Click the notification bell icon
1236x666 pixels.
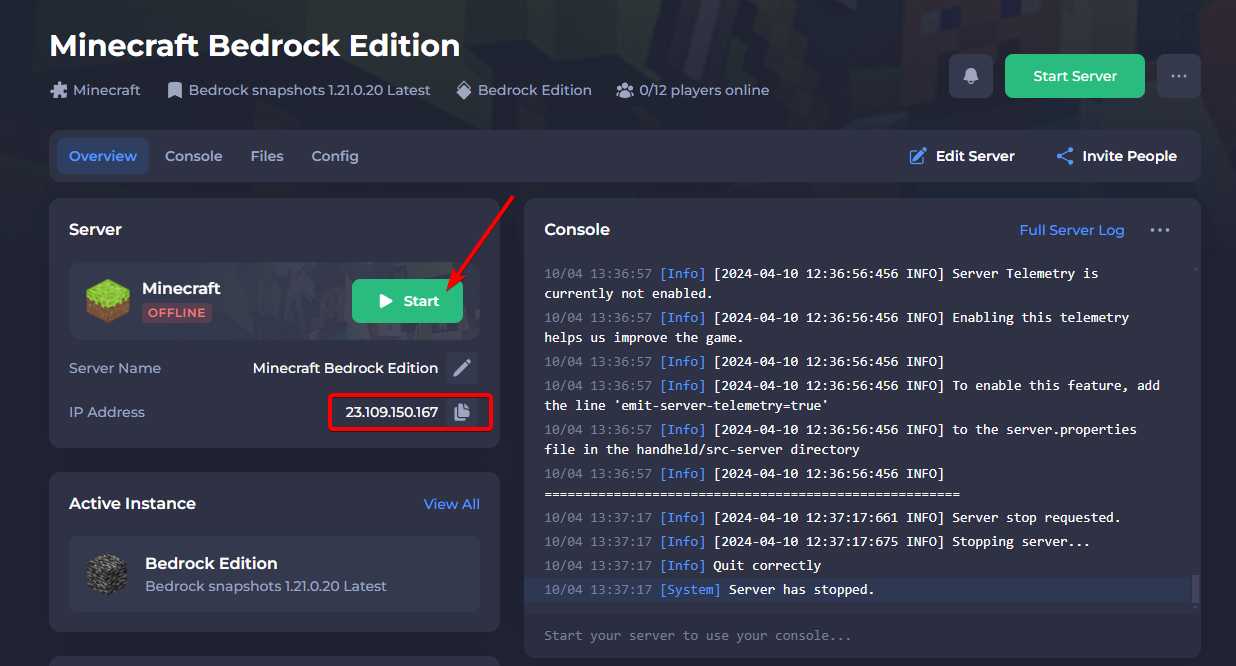(970, 76)
